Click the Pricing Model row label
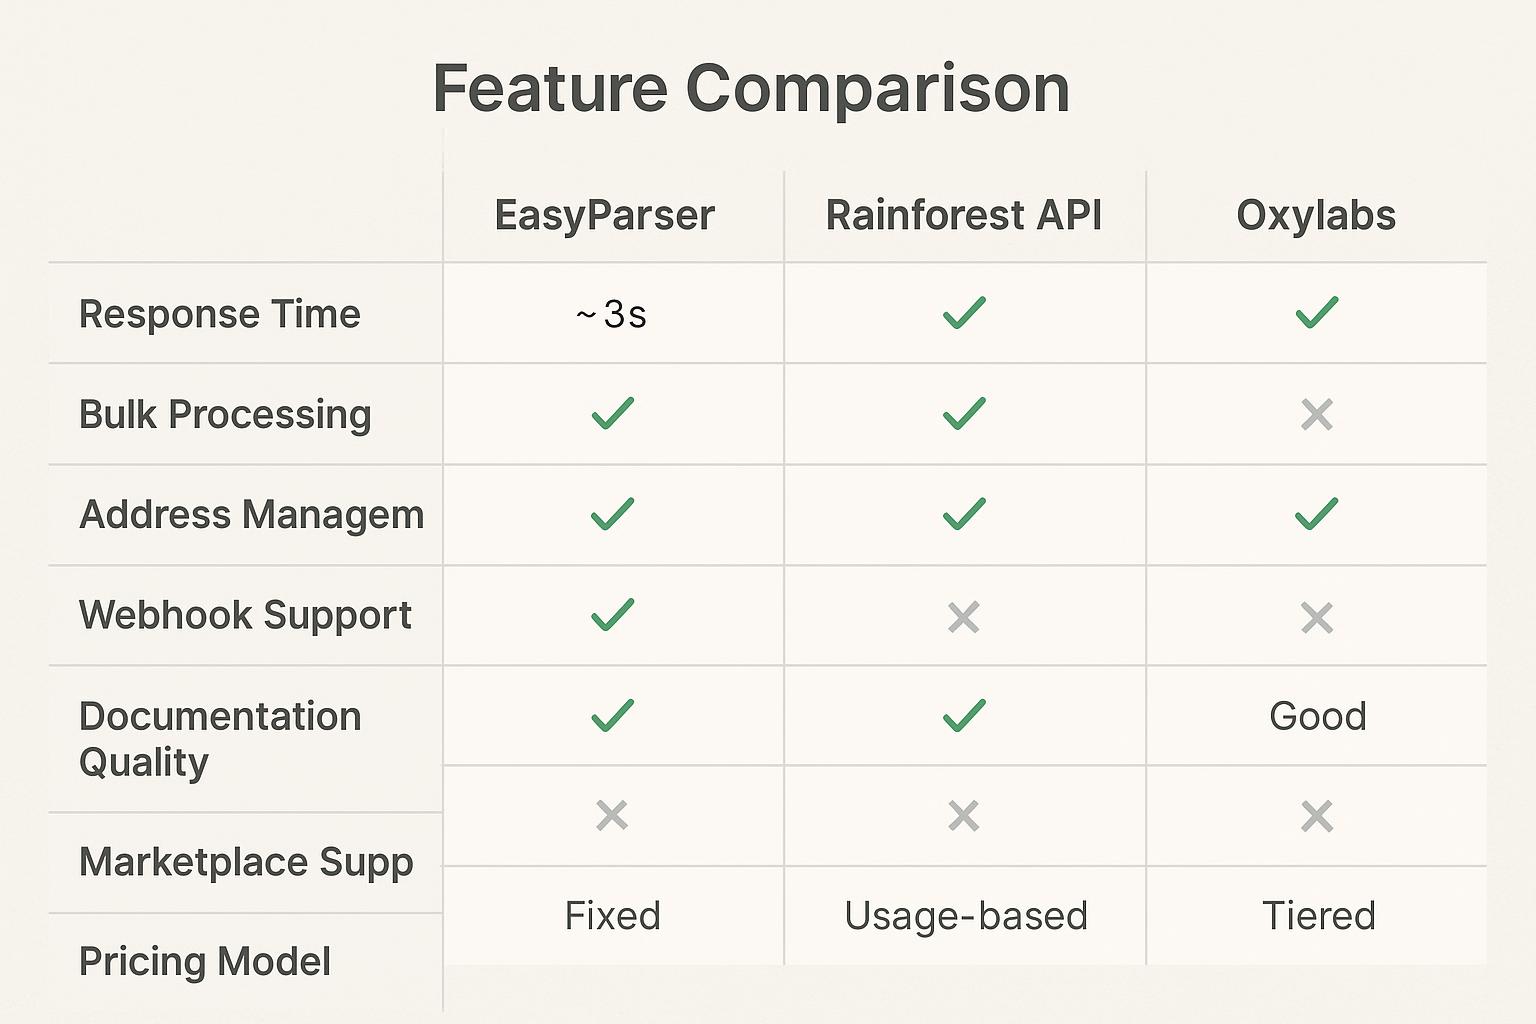This screenshot has width=1536, height=1024. click(x=205, y=961)
